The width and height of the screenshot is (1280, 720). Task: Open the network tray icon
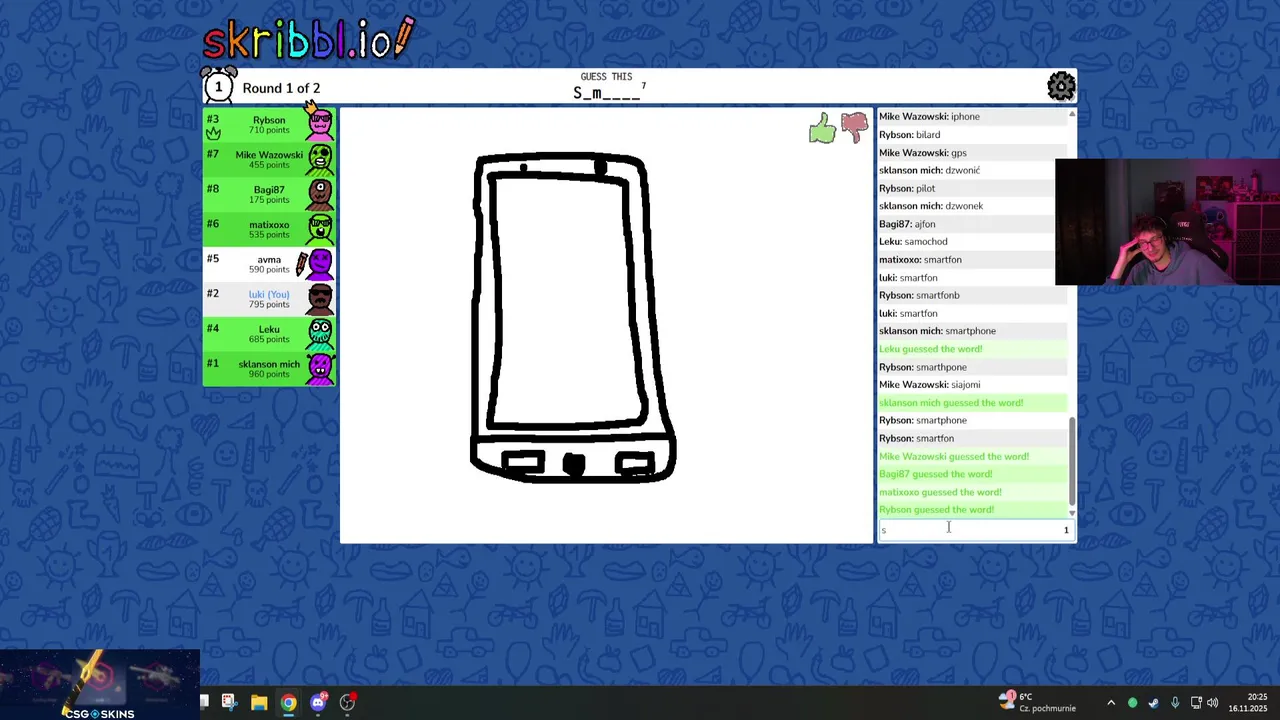(x=1194, y=703)
